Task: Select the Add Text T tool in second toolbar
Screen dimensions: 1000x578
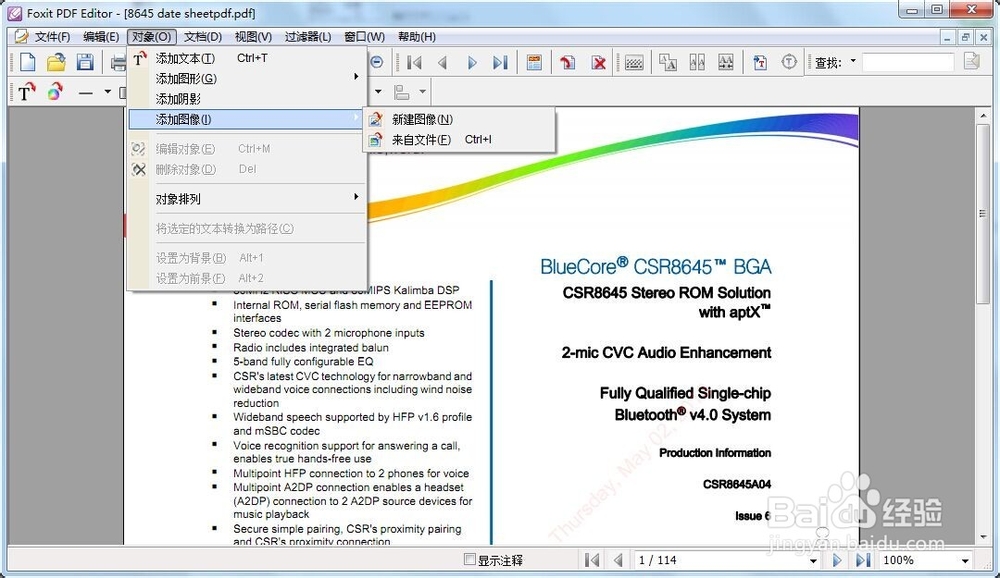Action: point(26,93)
